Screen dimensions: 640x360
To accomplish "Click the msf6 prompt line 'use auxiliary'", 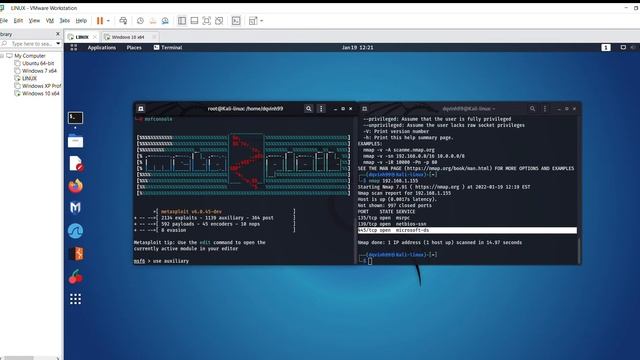I will 161,261.
